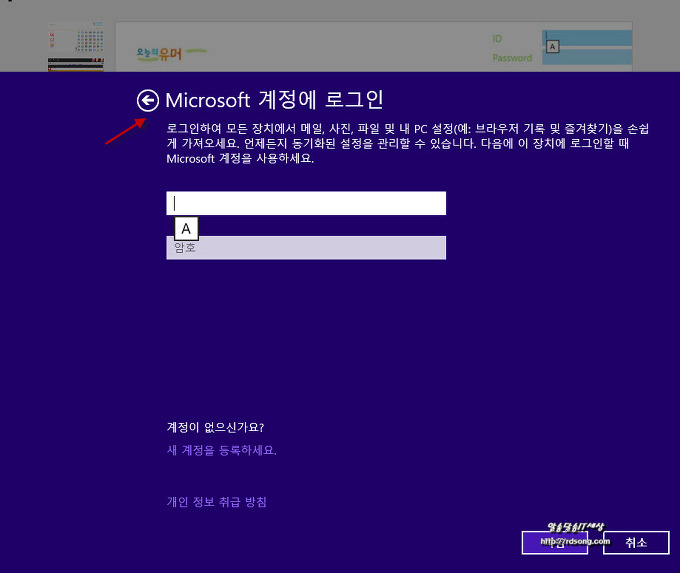Click the 계정이 없으신가요? text
680x573 pixels.
215,428
